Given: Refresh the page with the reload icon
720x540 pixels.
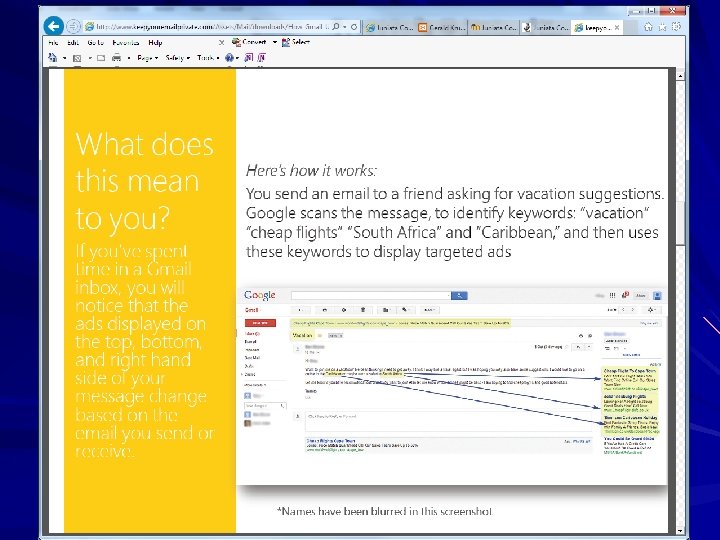Looking at the screenshot, I should coord(354,27).
